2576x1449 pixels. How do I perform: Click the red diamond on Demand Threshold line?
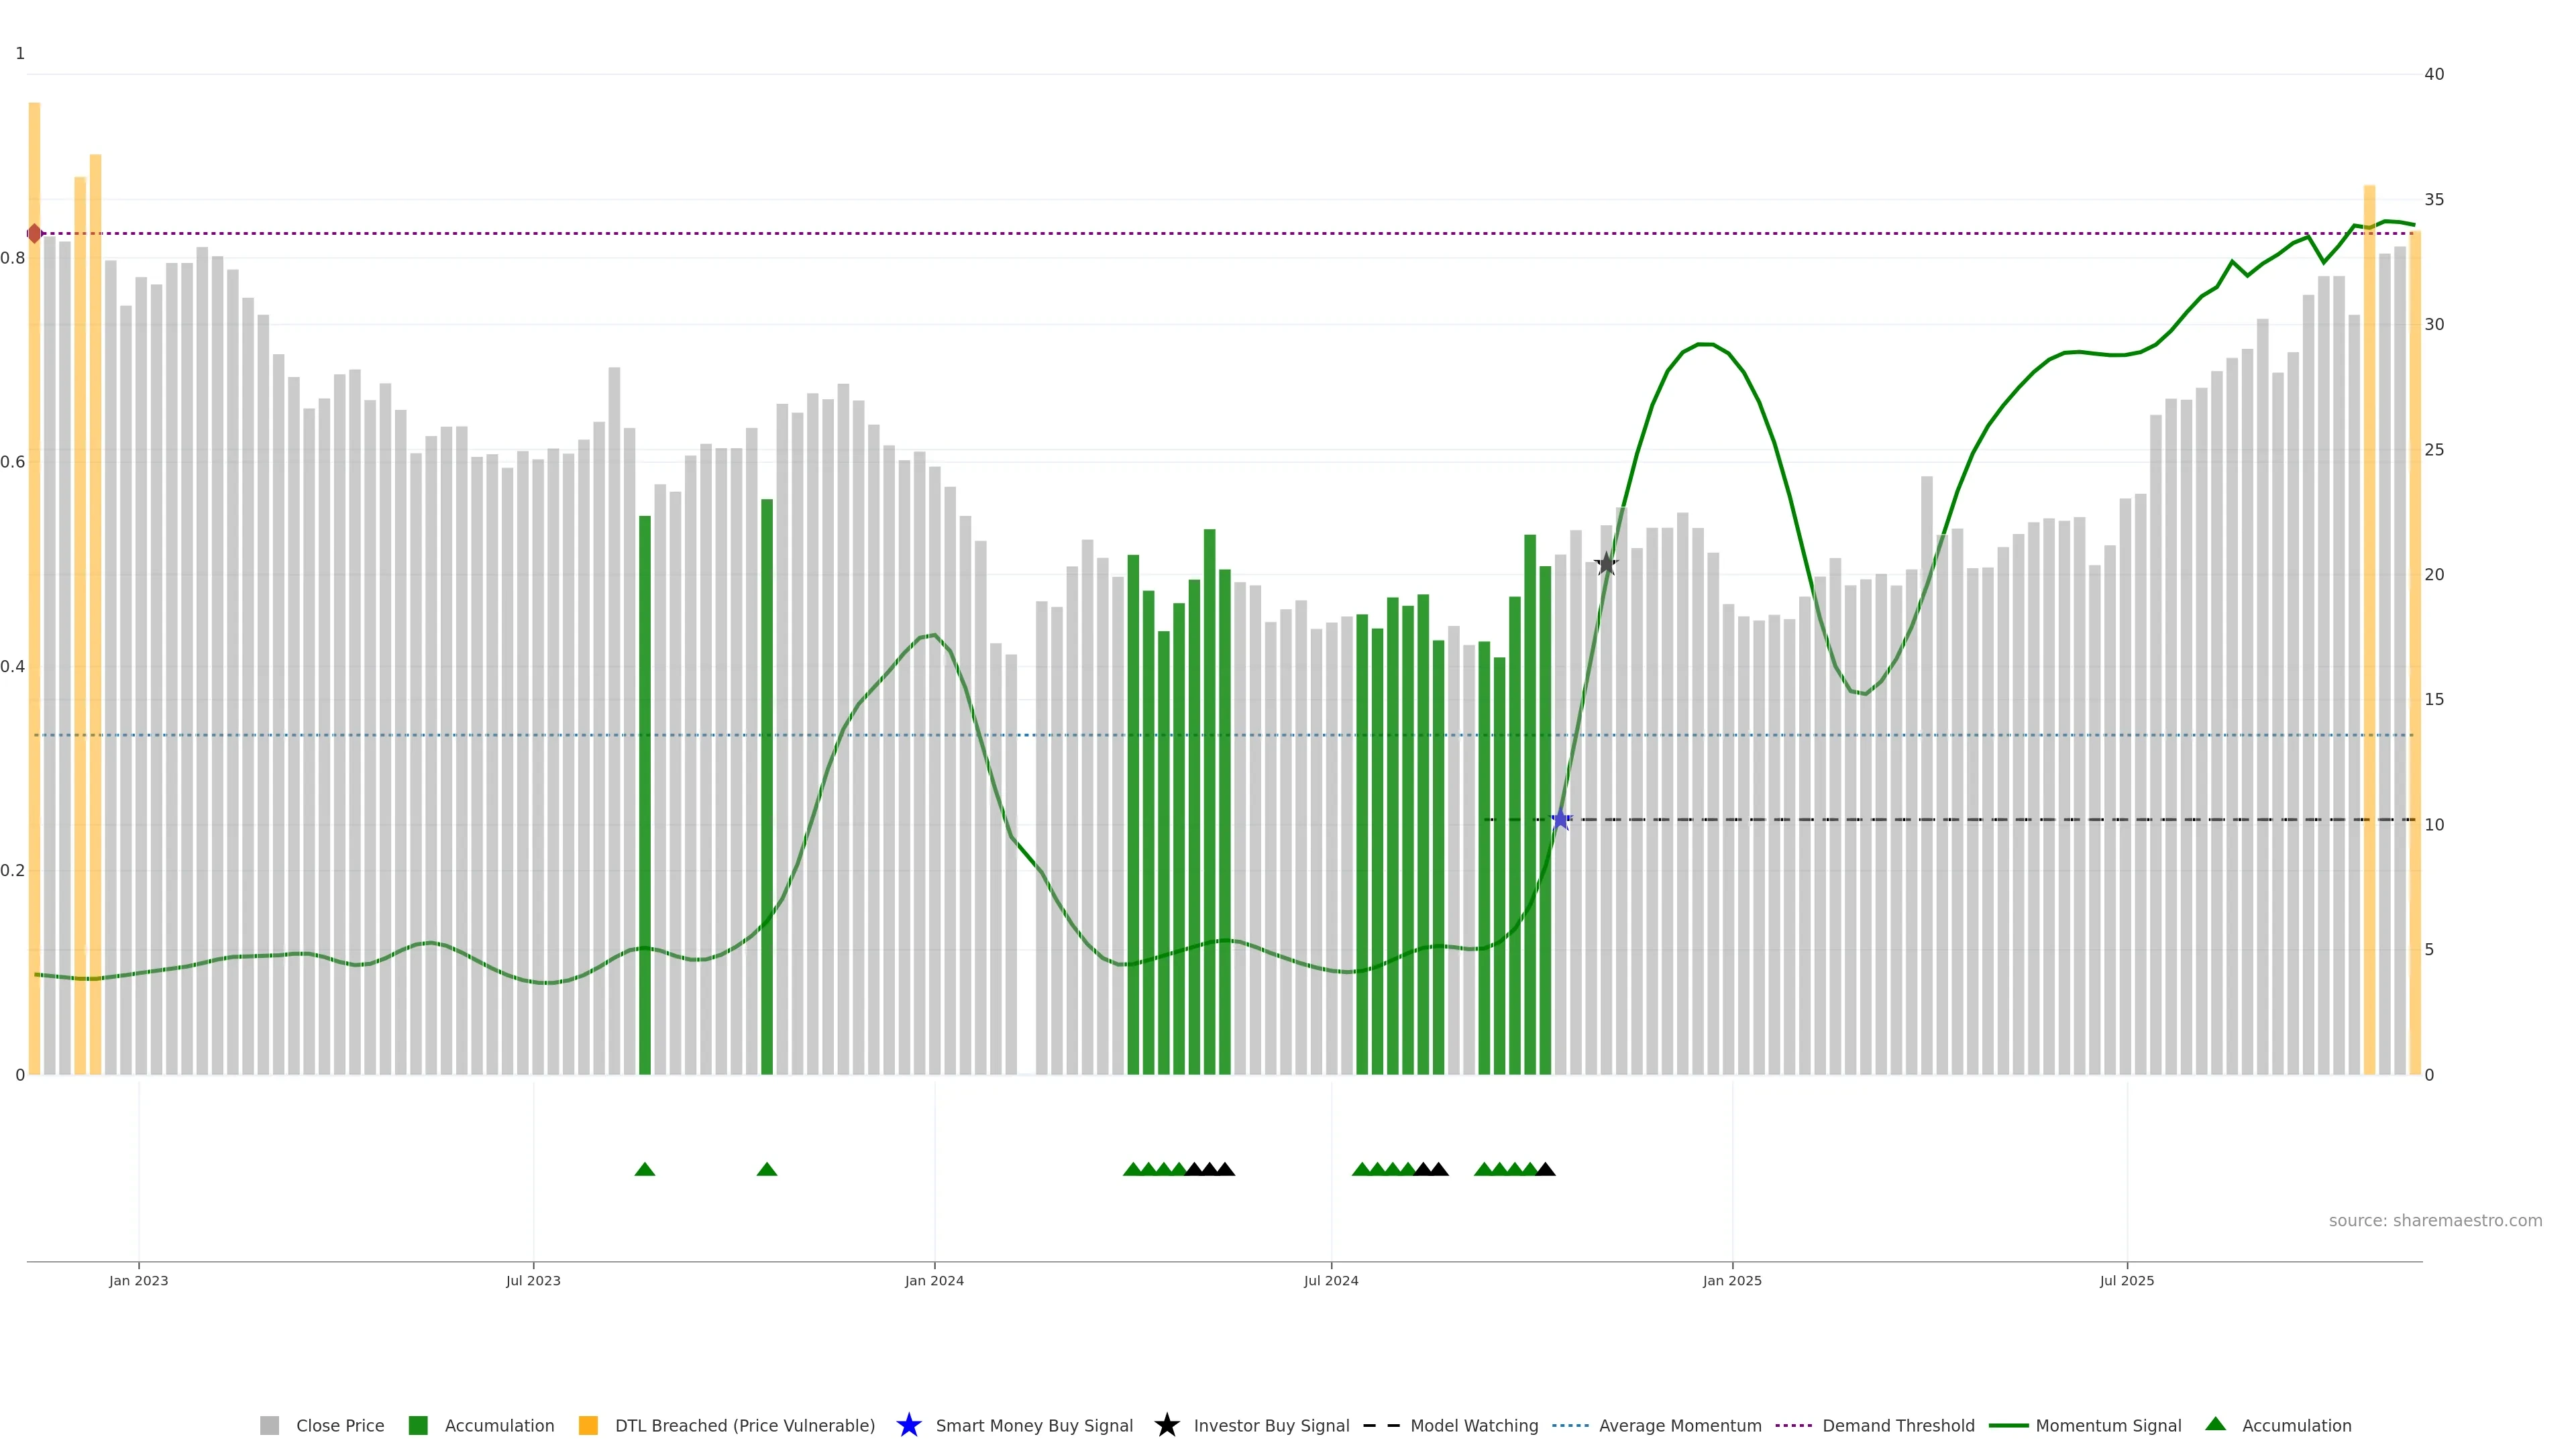click(x=35, y=234)
